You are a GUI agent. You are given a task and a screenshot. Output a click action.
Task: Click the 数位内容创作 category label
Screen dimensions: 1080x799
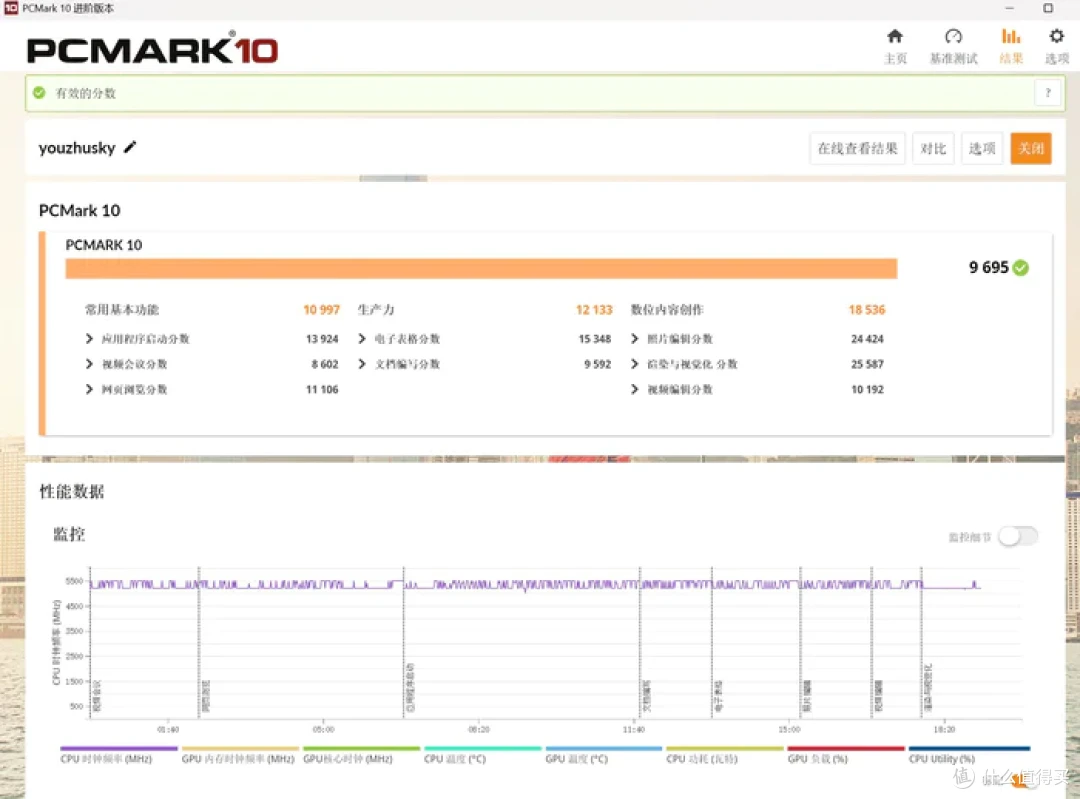click(x=667, y=309)
